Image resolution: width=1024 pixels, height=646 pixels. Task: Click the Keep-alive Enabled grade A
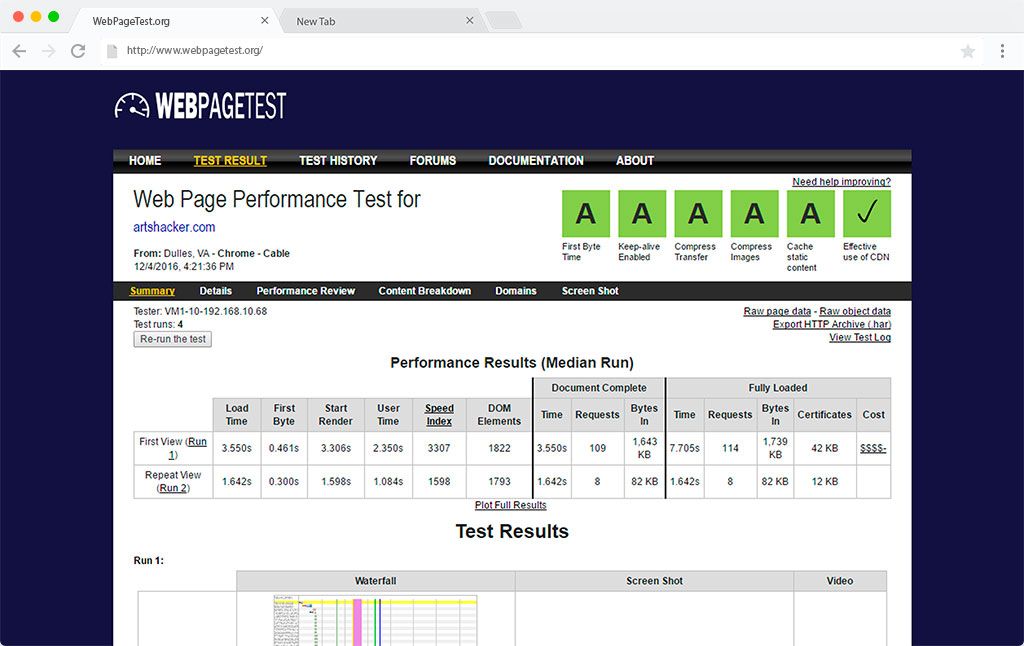tap(642, 214)
